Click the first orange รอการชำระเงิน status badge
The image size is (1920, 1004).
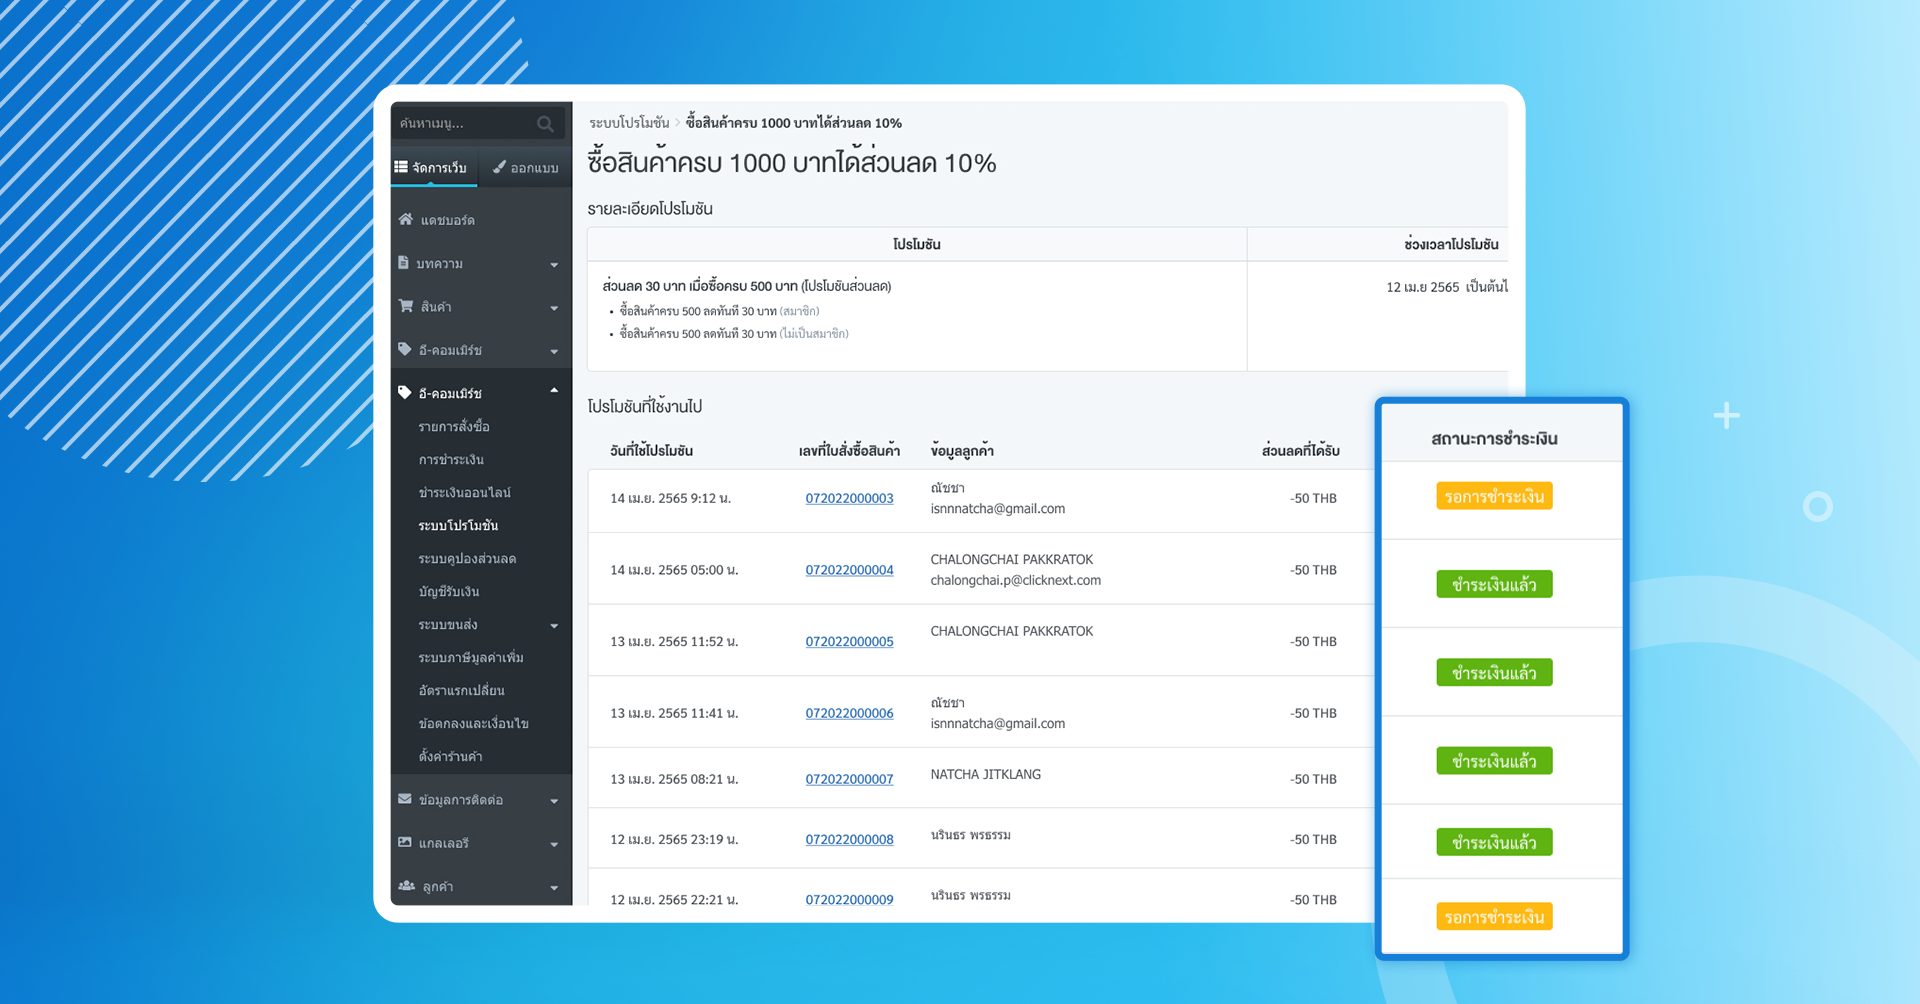1494,497
